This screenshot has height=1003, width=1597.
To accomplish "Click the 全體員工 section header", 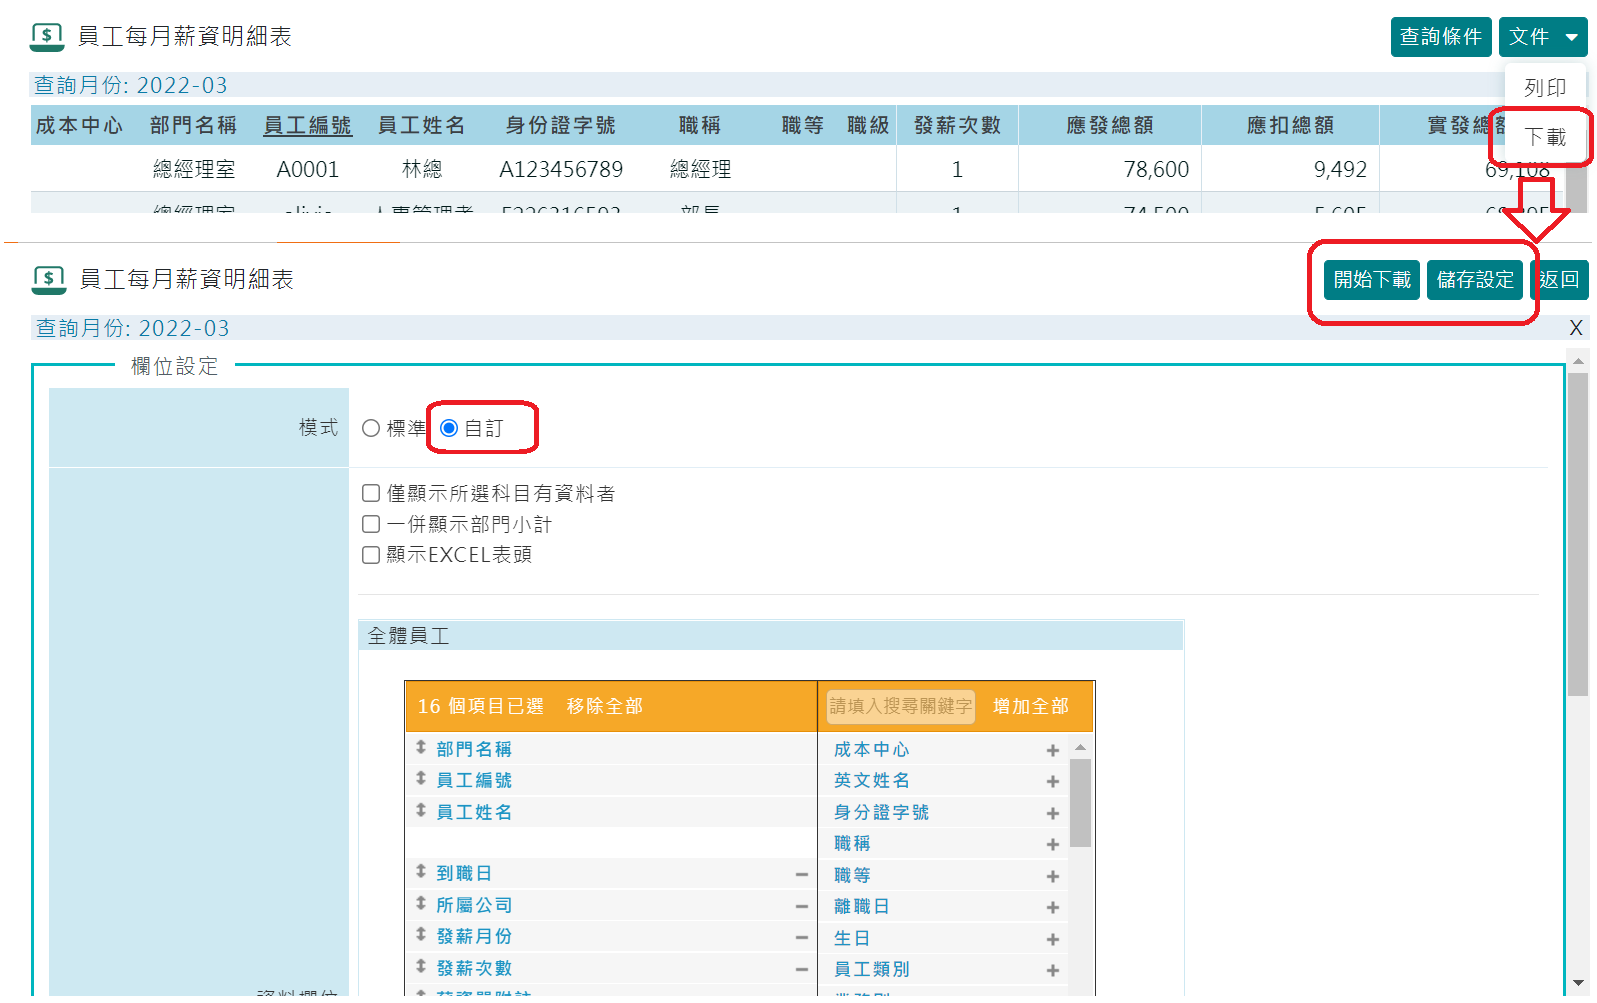I will tap(771, 635).
